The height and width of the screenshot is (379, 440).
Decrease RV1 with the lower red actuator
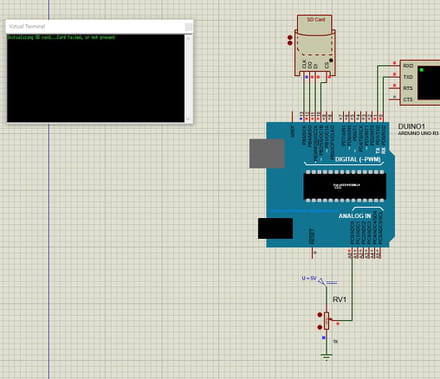click(320, 327)
